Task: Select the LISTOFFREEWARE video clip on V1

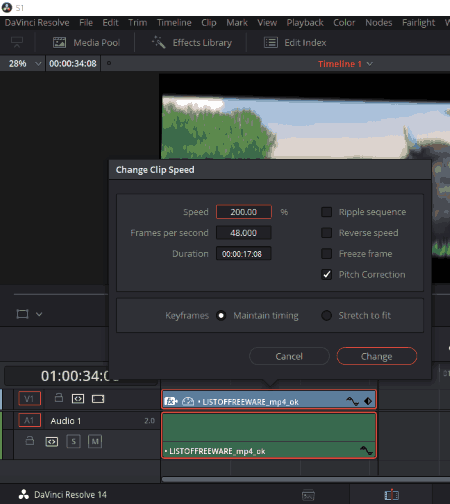Action: 269,399
